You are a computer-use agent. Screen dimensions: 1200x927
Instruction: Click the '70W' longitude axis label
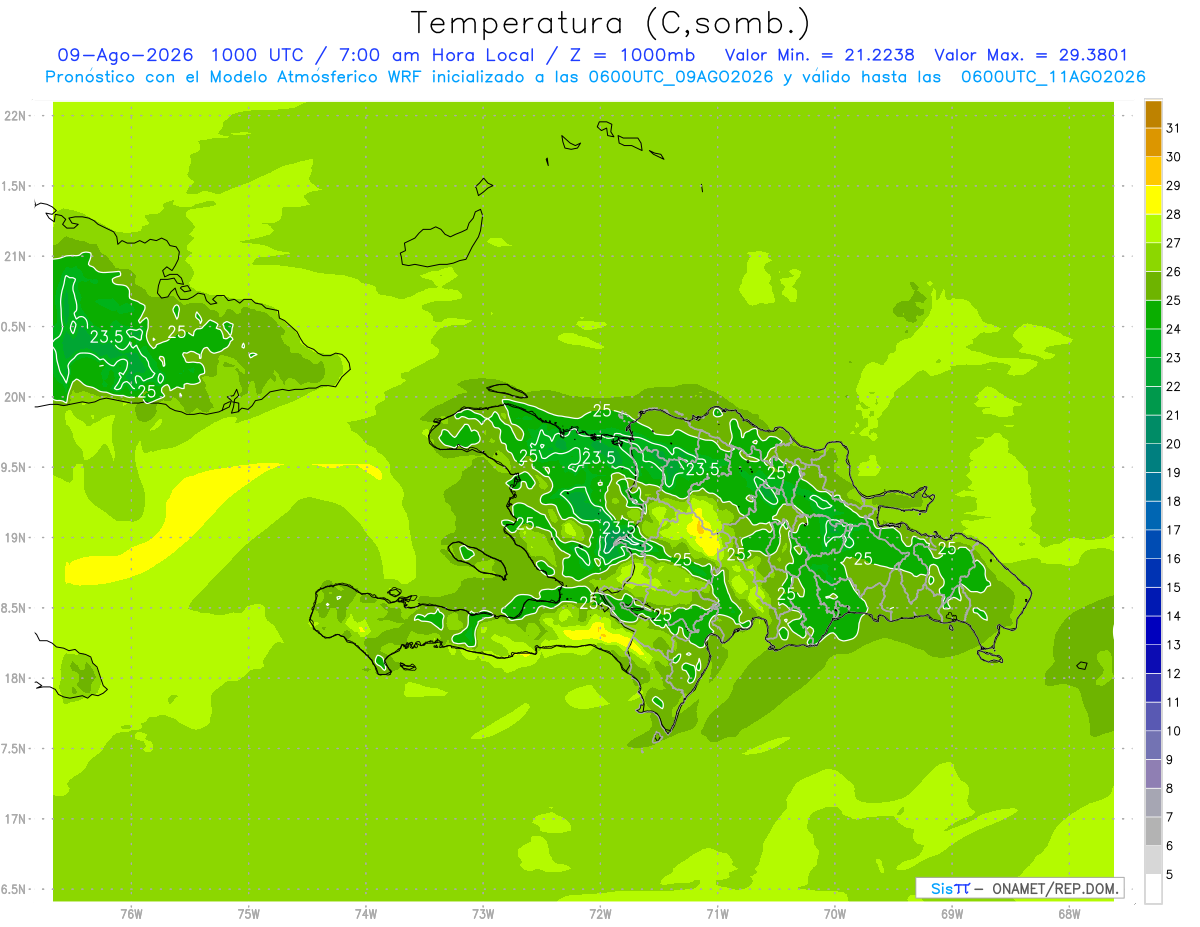pyautogui.click(x=835, y=914)
